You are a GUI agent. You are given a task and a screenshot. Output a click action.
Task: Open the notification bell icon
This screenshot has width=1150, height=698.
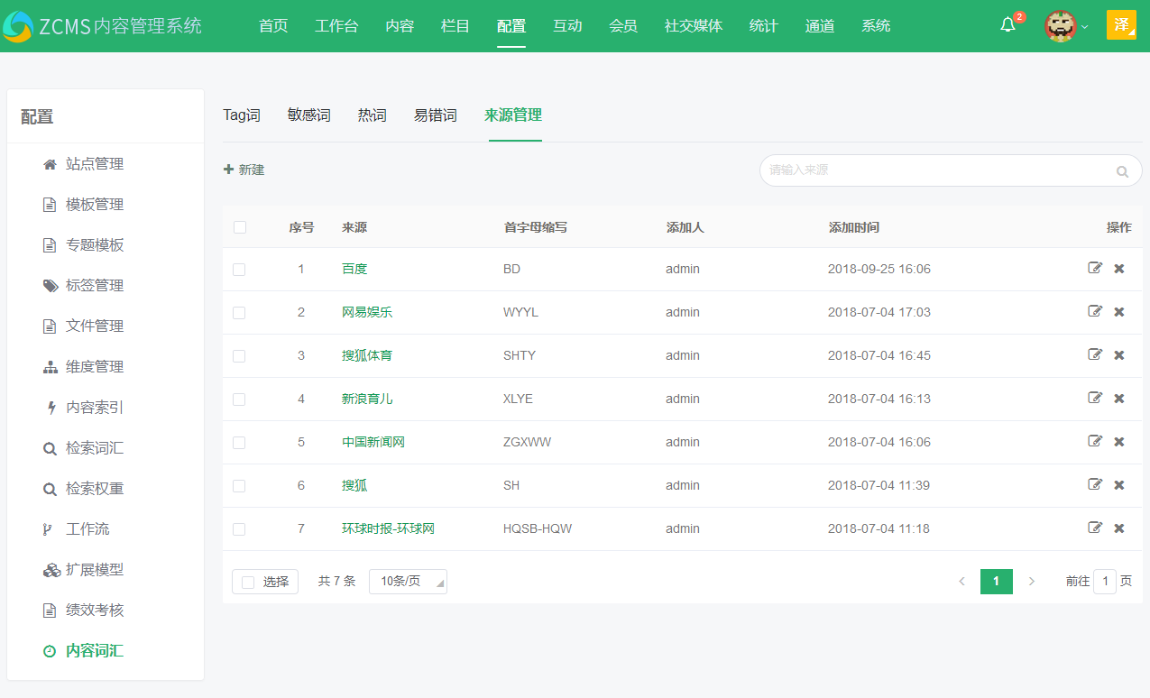coord(1009,26)
